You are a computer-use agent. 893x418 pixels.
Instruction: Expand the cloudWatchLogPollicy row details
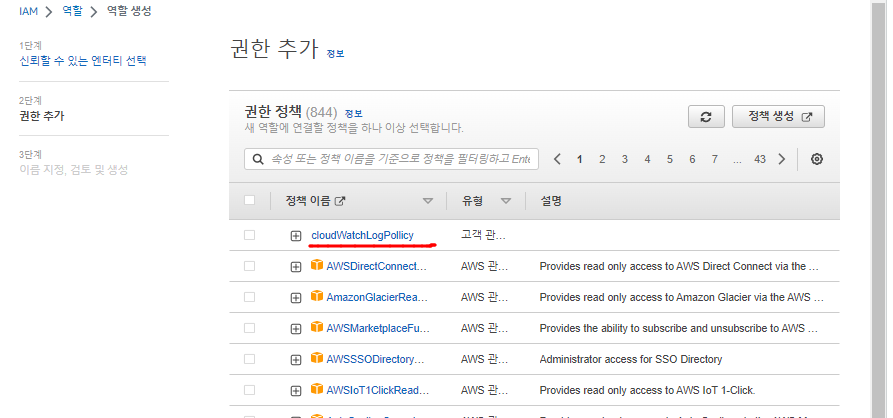296,236
